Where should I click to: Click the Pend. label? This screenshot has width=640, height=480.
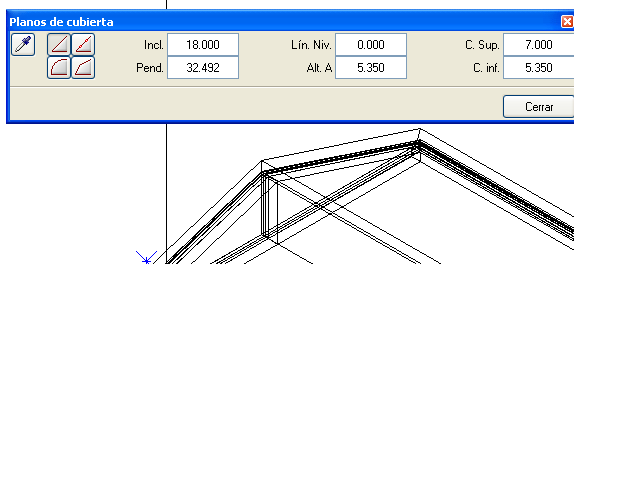[x=150, y=68]
